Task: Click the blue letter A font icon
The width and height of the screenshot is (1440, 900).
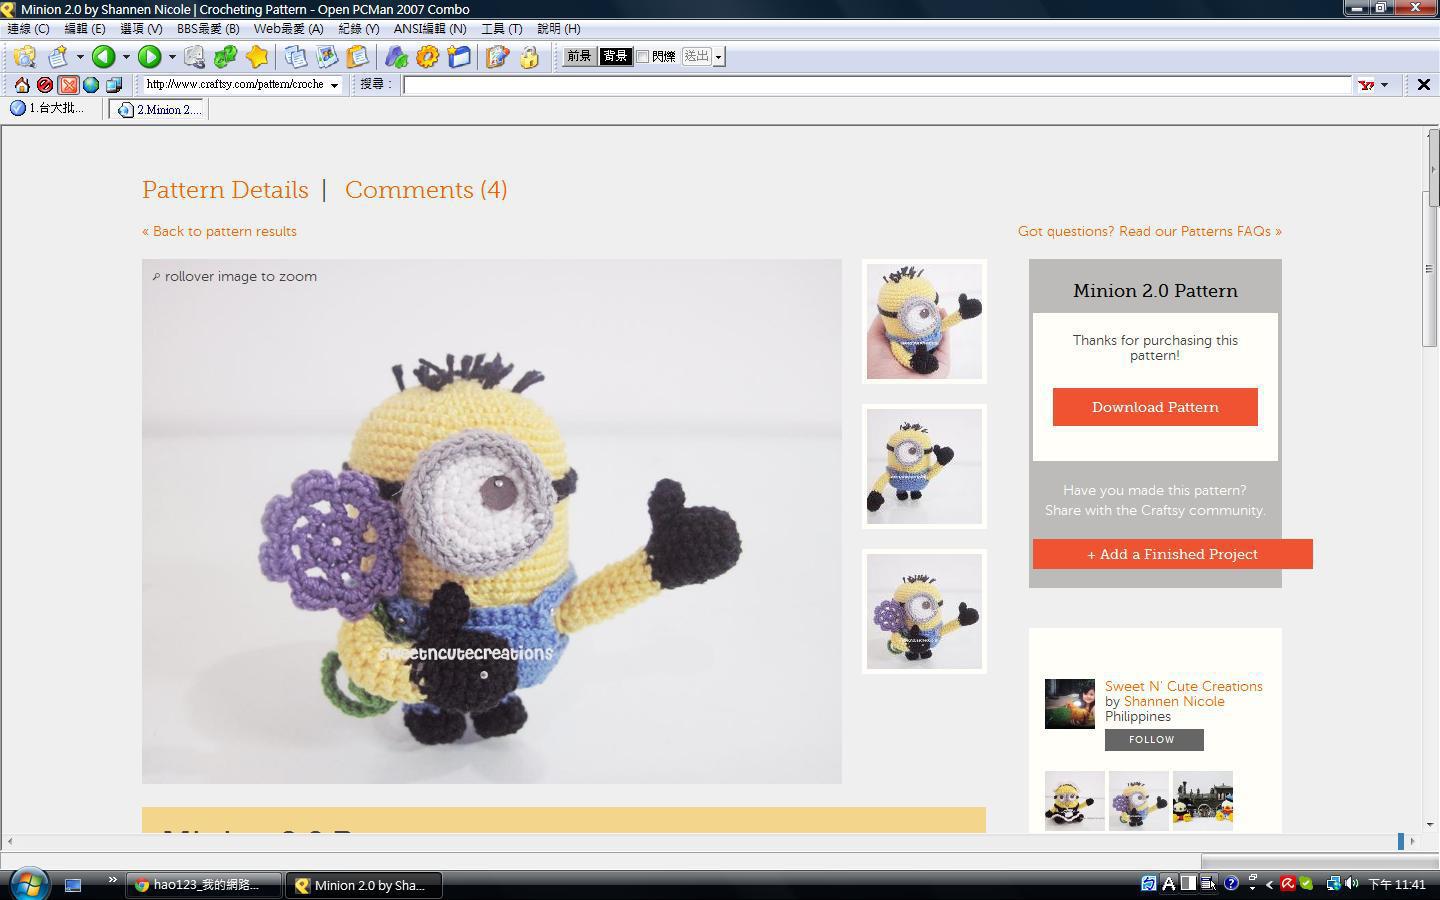Action: coord(396,57)
